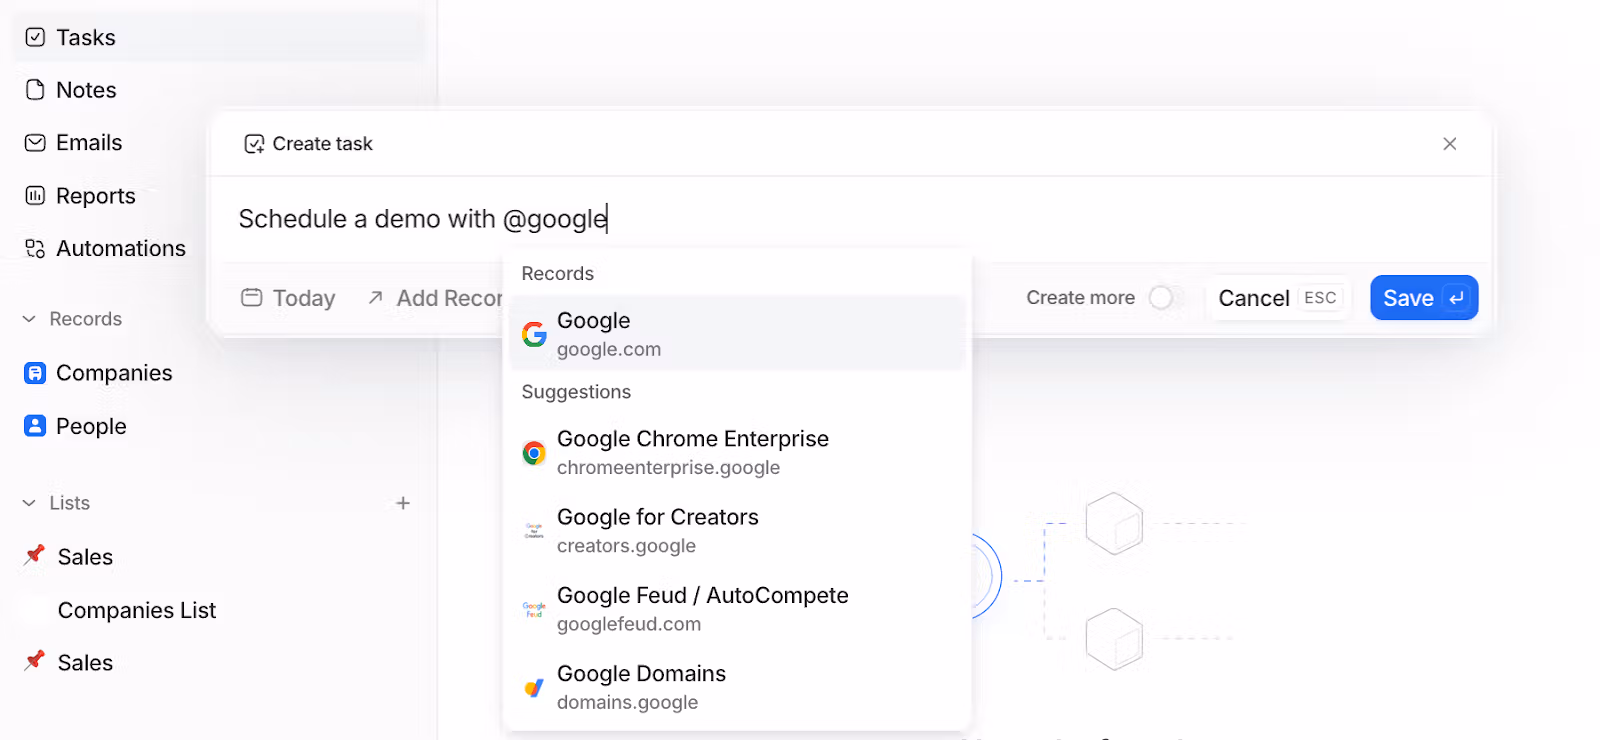Image resolution: width=1600 pixels, height=740 pixels.
Task: Click the Google logo in Records result
Action: (x=534, y=334)
